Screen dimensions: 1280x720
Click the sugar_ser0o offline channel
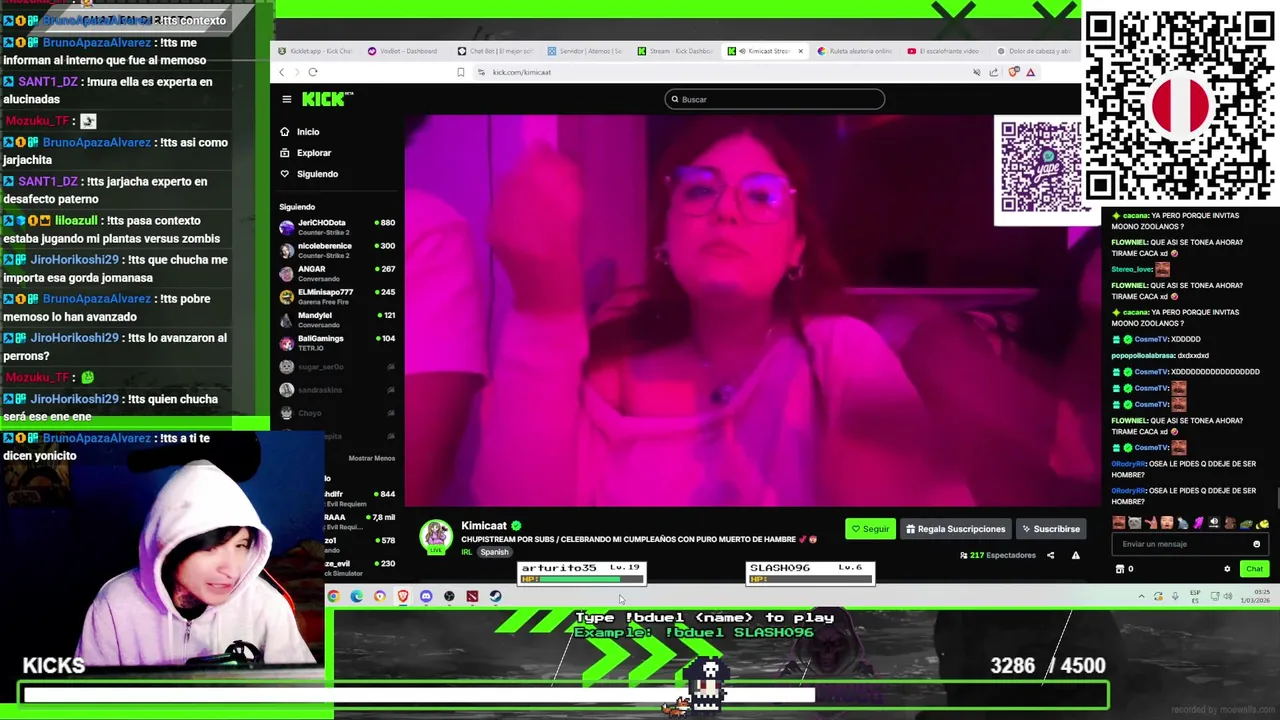[337, 367]
